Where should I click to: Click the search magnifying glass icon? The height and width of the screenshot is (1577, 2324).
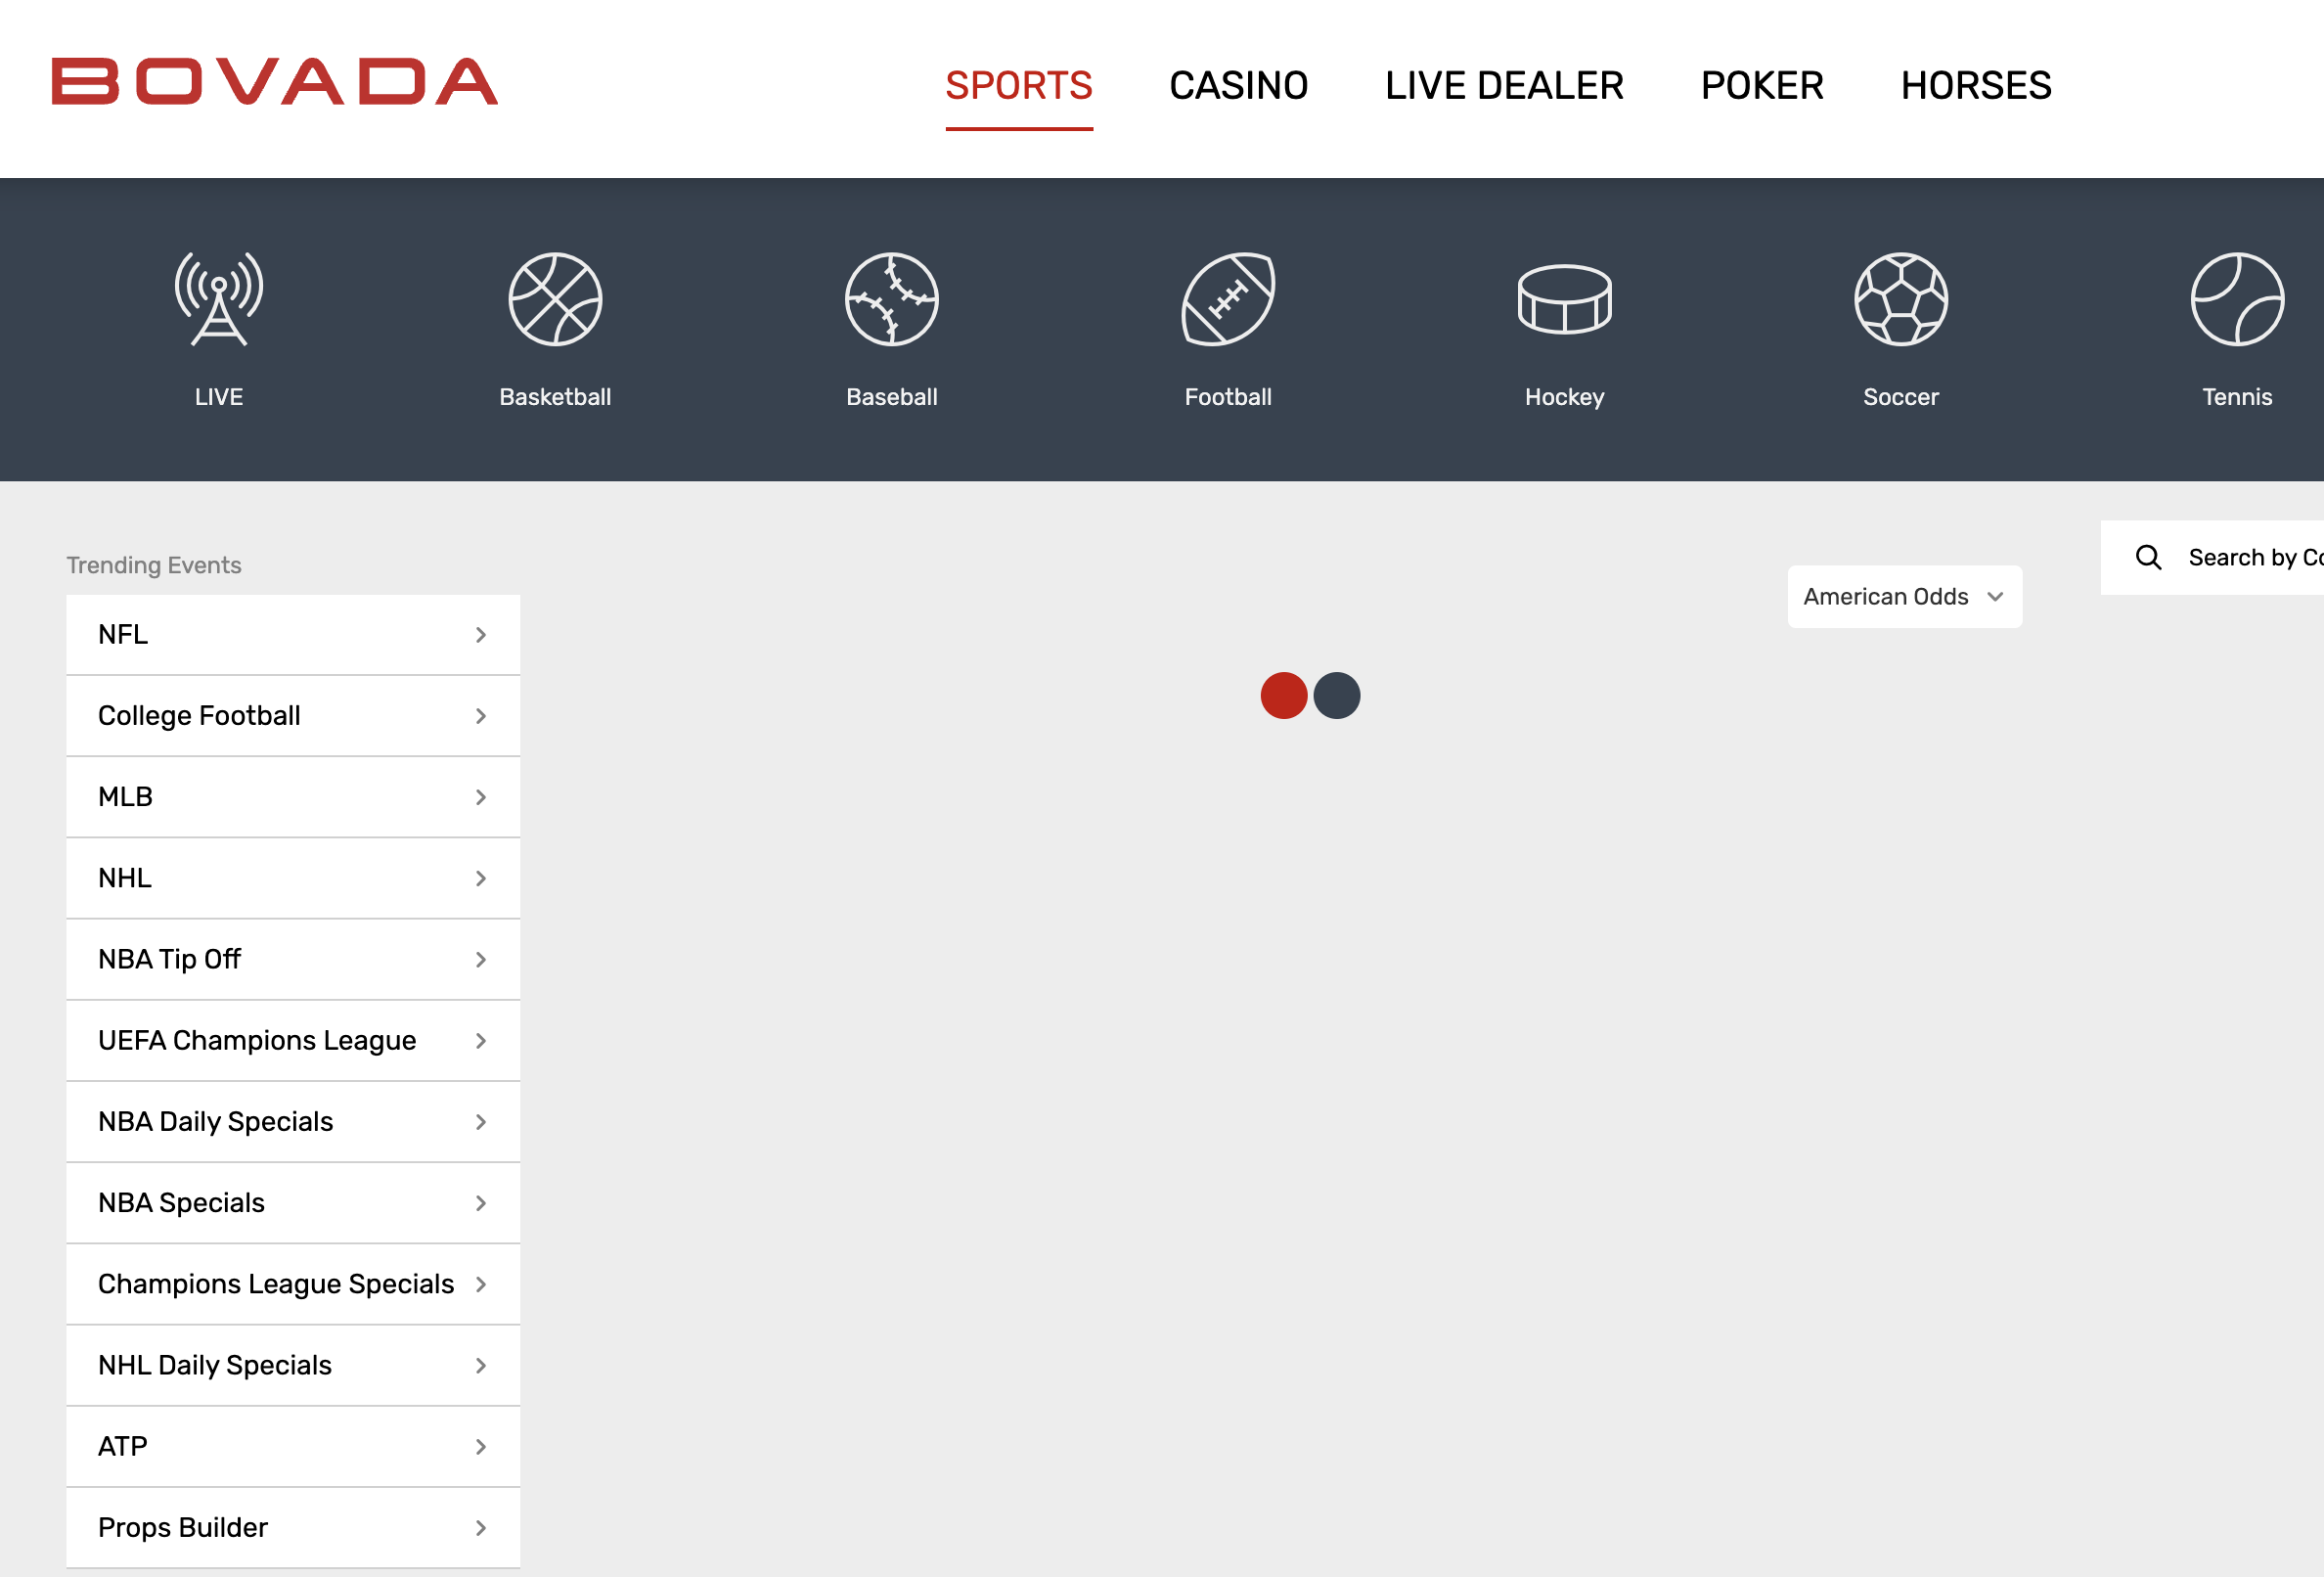click(2148, 557)
